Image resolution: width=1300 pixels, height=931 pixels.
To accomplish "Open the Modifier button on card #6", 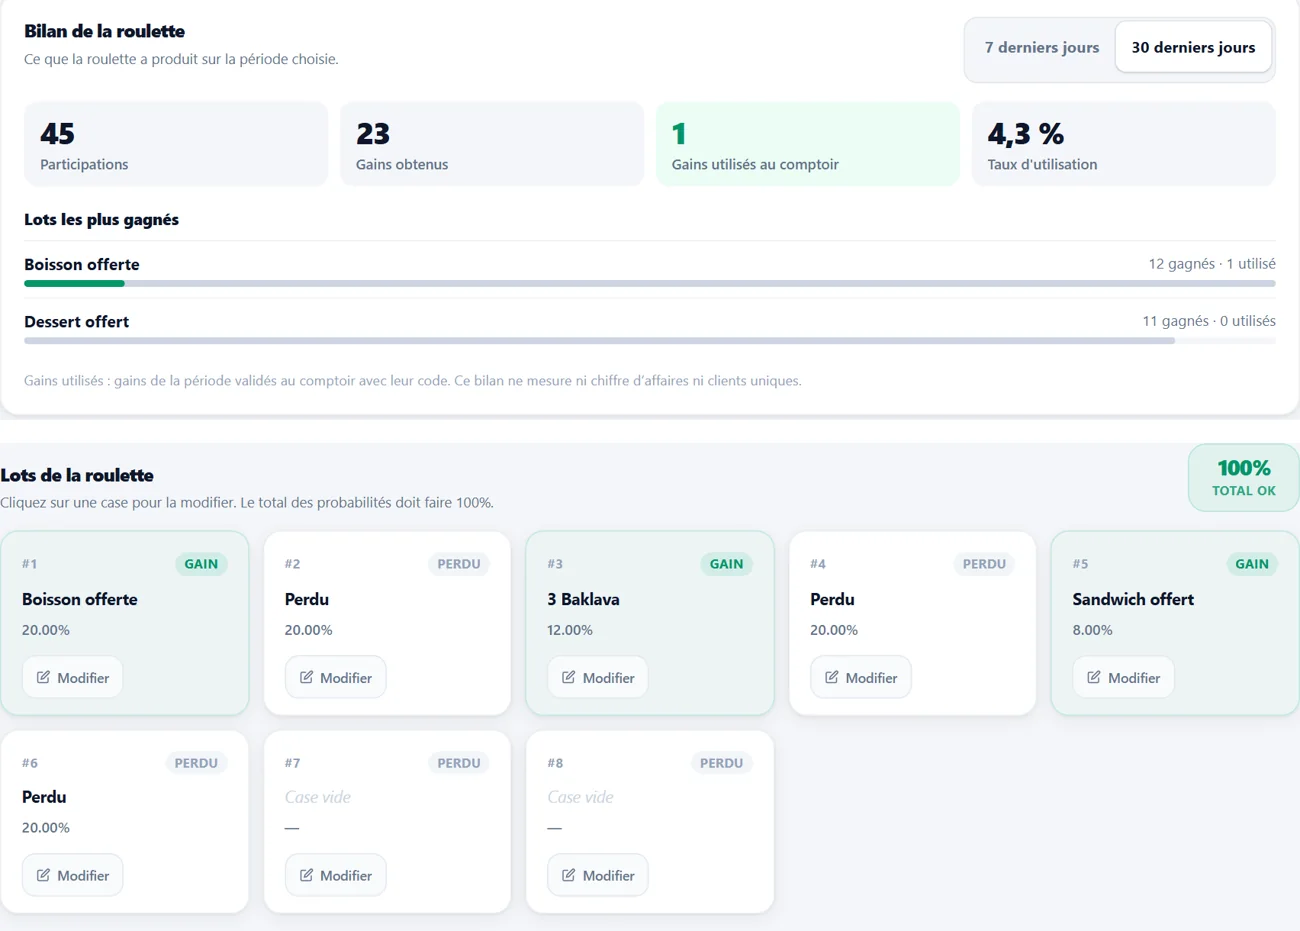I will point(73,875).
